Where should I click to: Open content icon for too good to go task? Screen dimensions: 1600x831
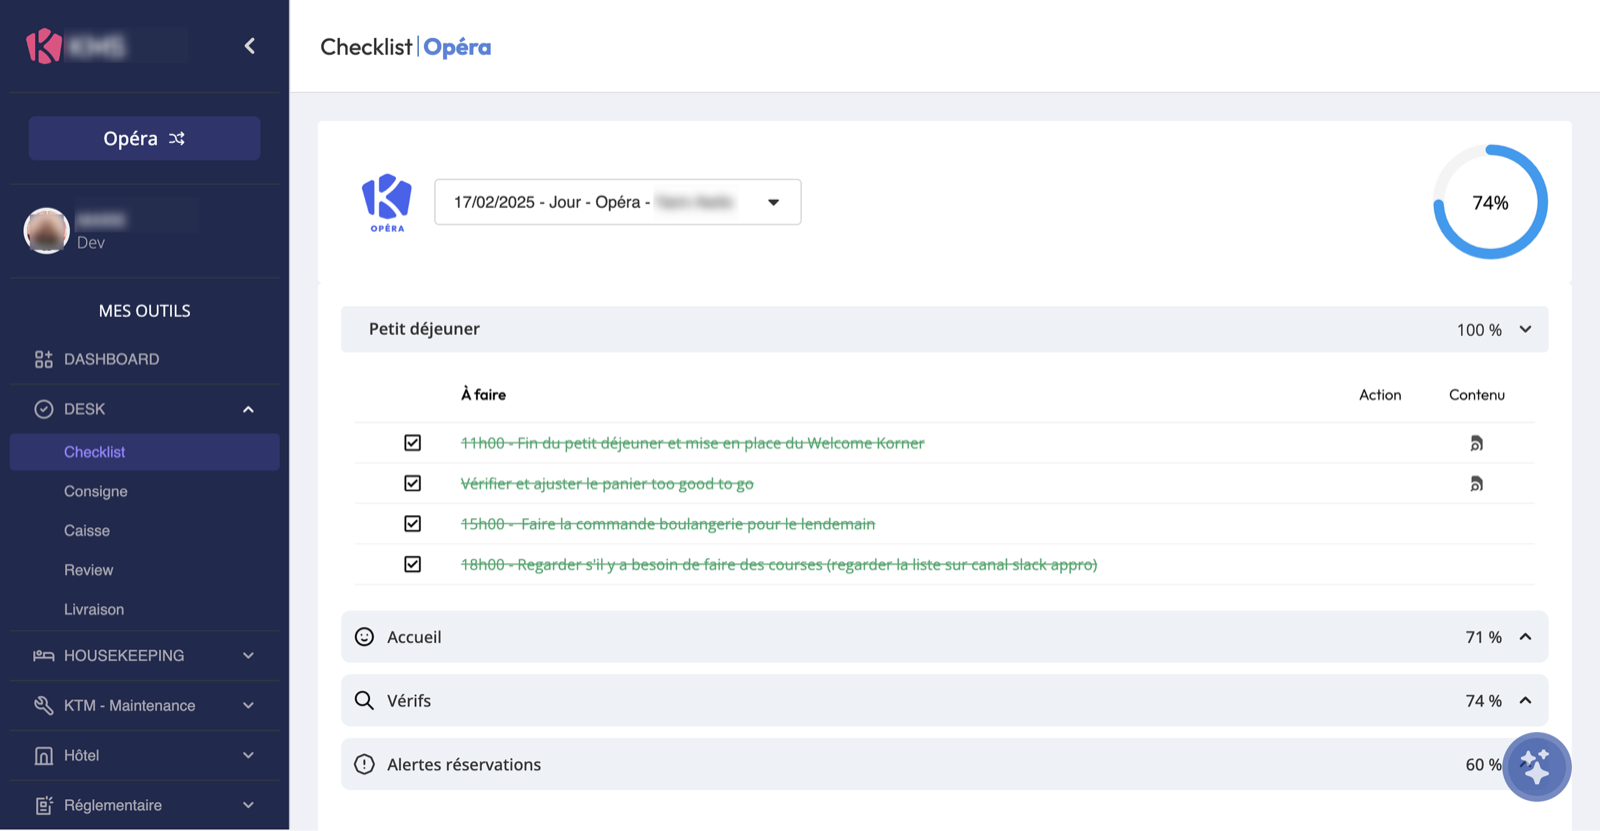(1476, 484)
